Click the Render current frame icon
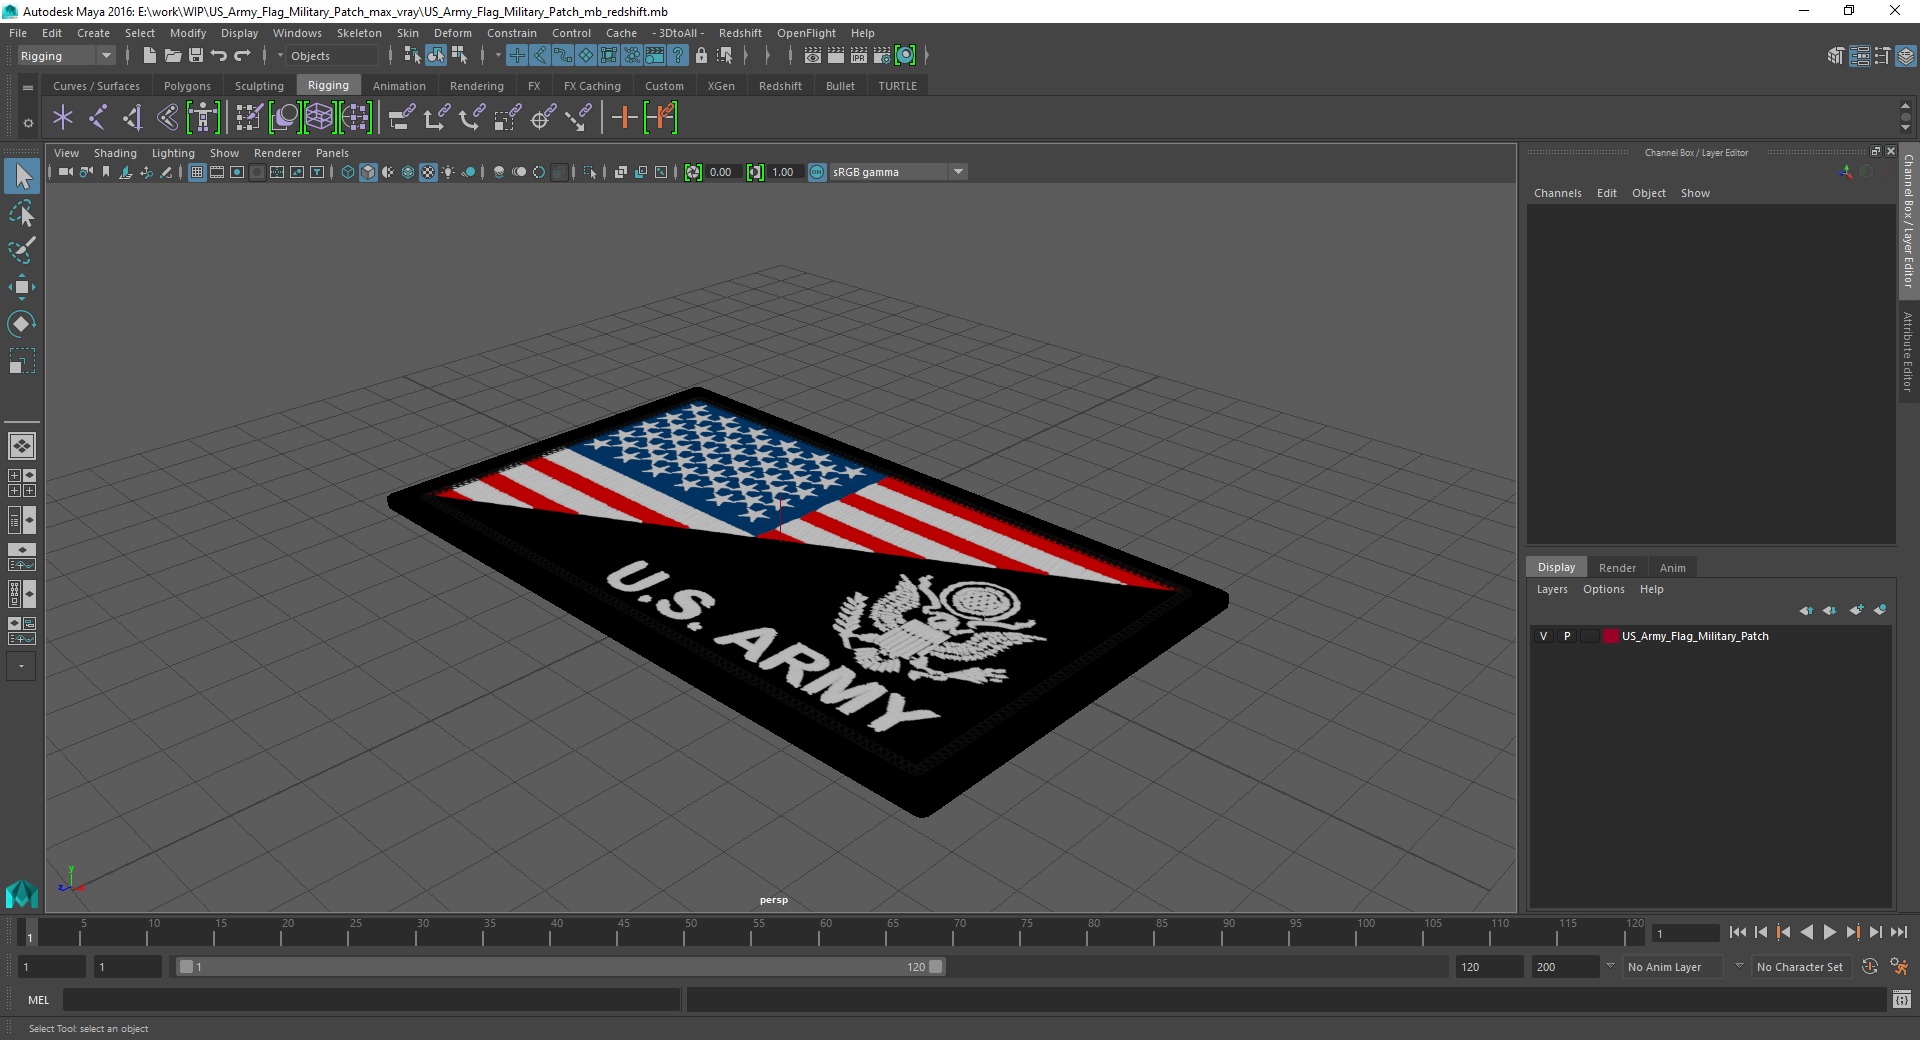The image size is (1920, 1040). point(836,56)
